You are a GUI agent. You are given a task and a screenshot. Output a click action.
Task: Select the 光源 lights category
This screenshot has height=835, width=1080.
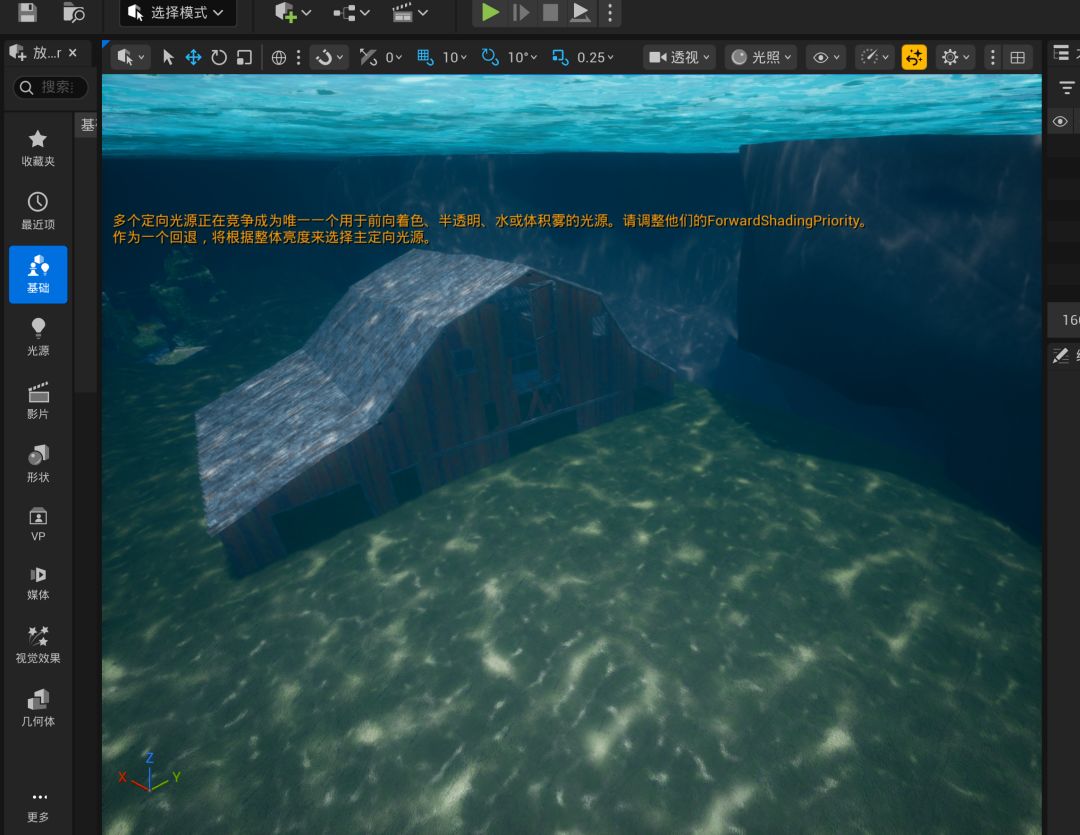[x=38, y=338]
